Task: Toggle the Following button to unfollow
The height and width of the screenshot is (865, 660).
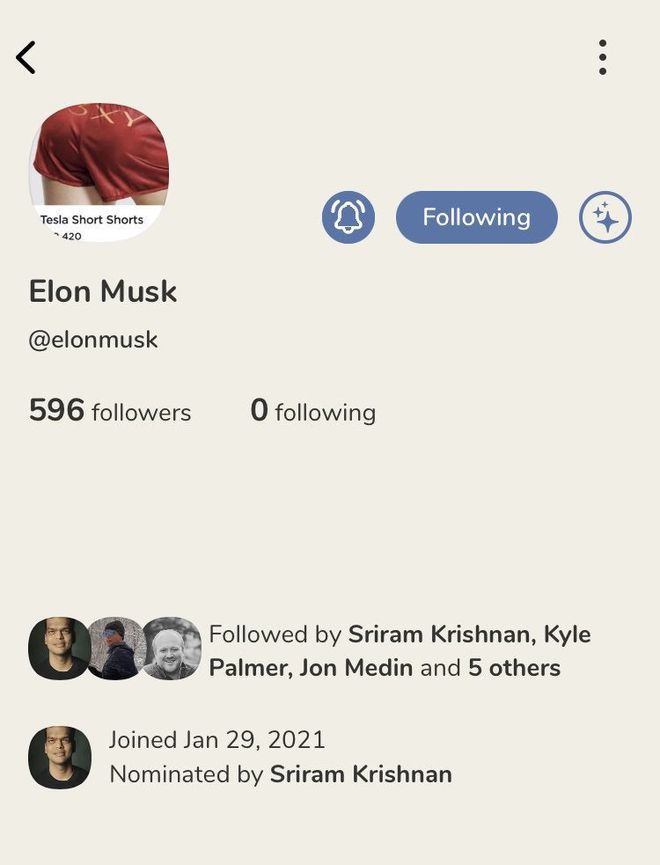Action: click(x=477, y=217)
